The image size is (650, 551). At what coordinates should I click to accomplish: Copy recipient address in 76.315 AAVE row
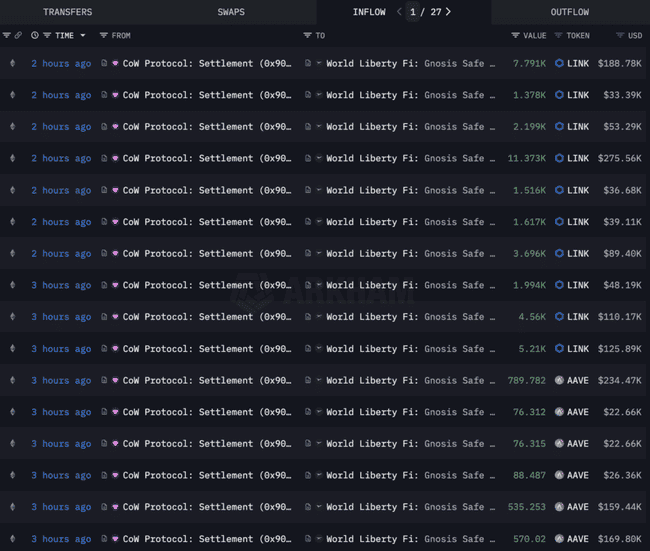[308, 443]
